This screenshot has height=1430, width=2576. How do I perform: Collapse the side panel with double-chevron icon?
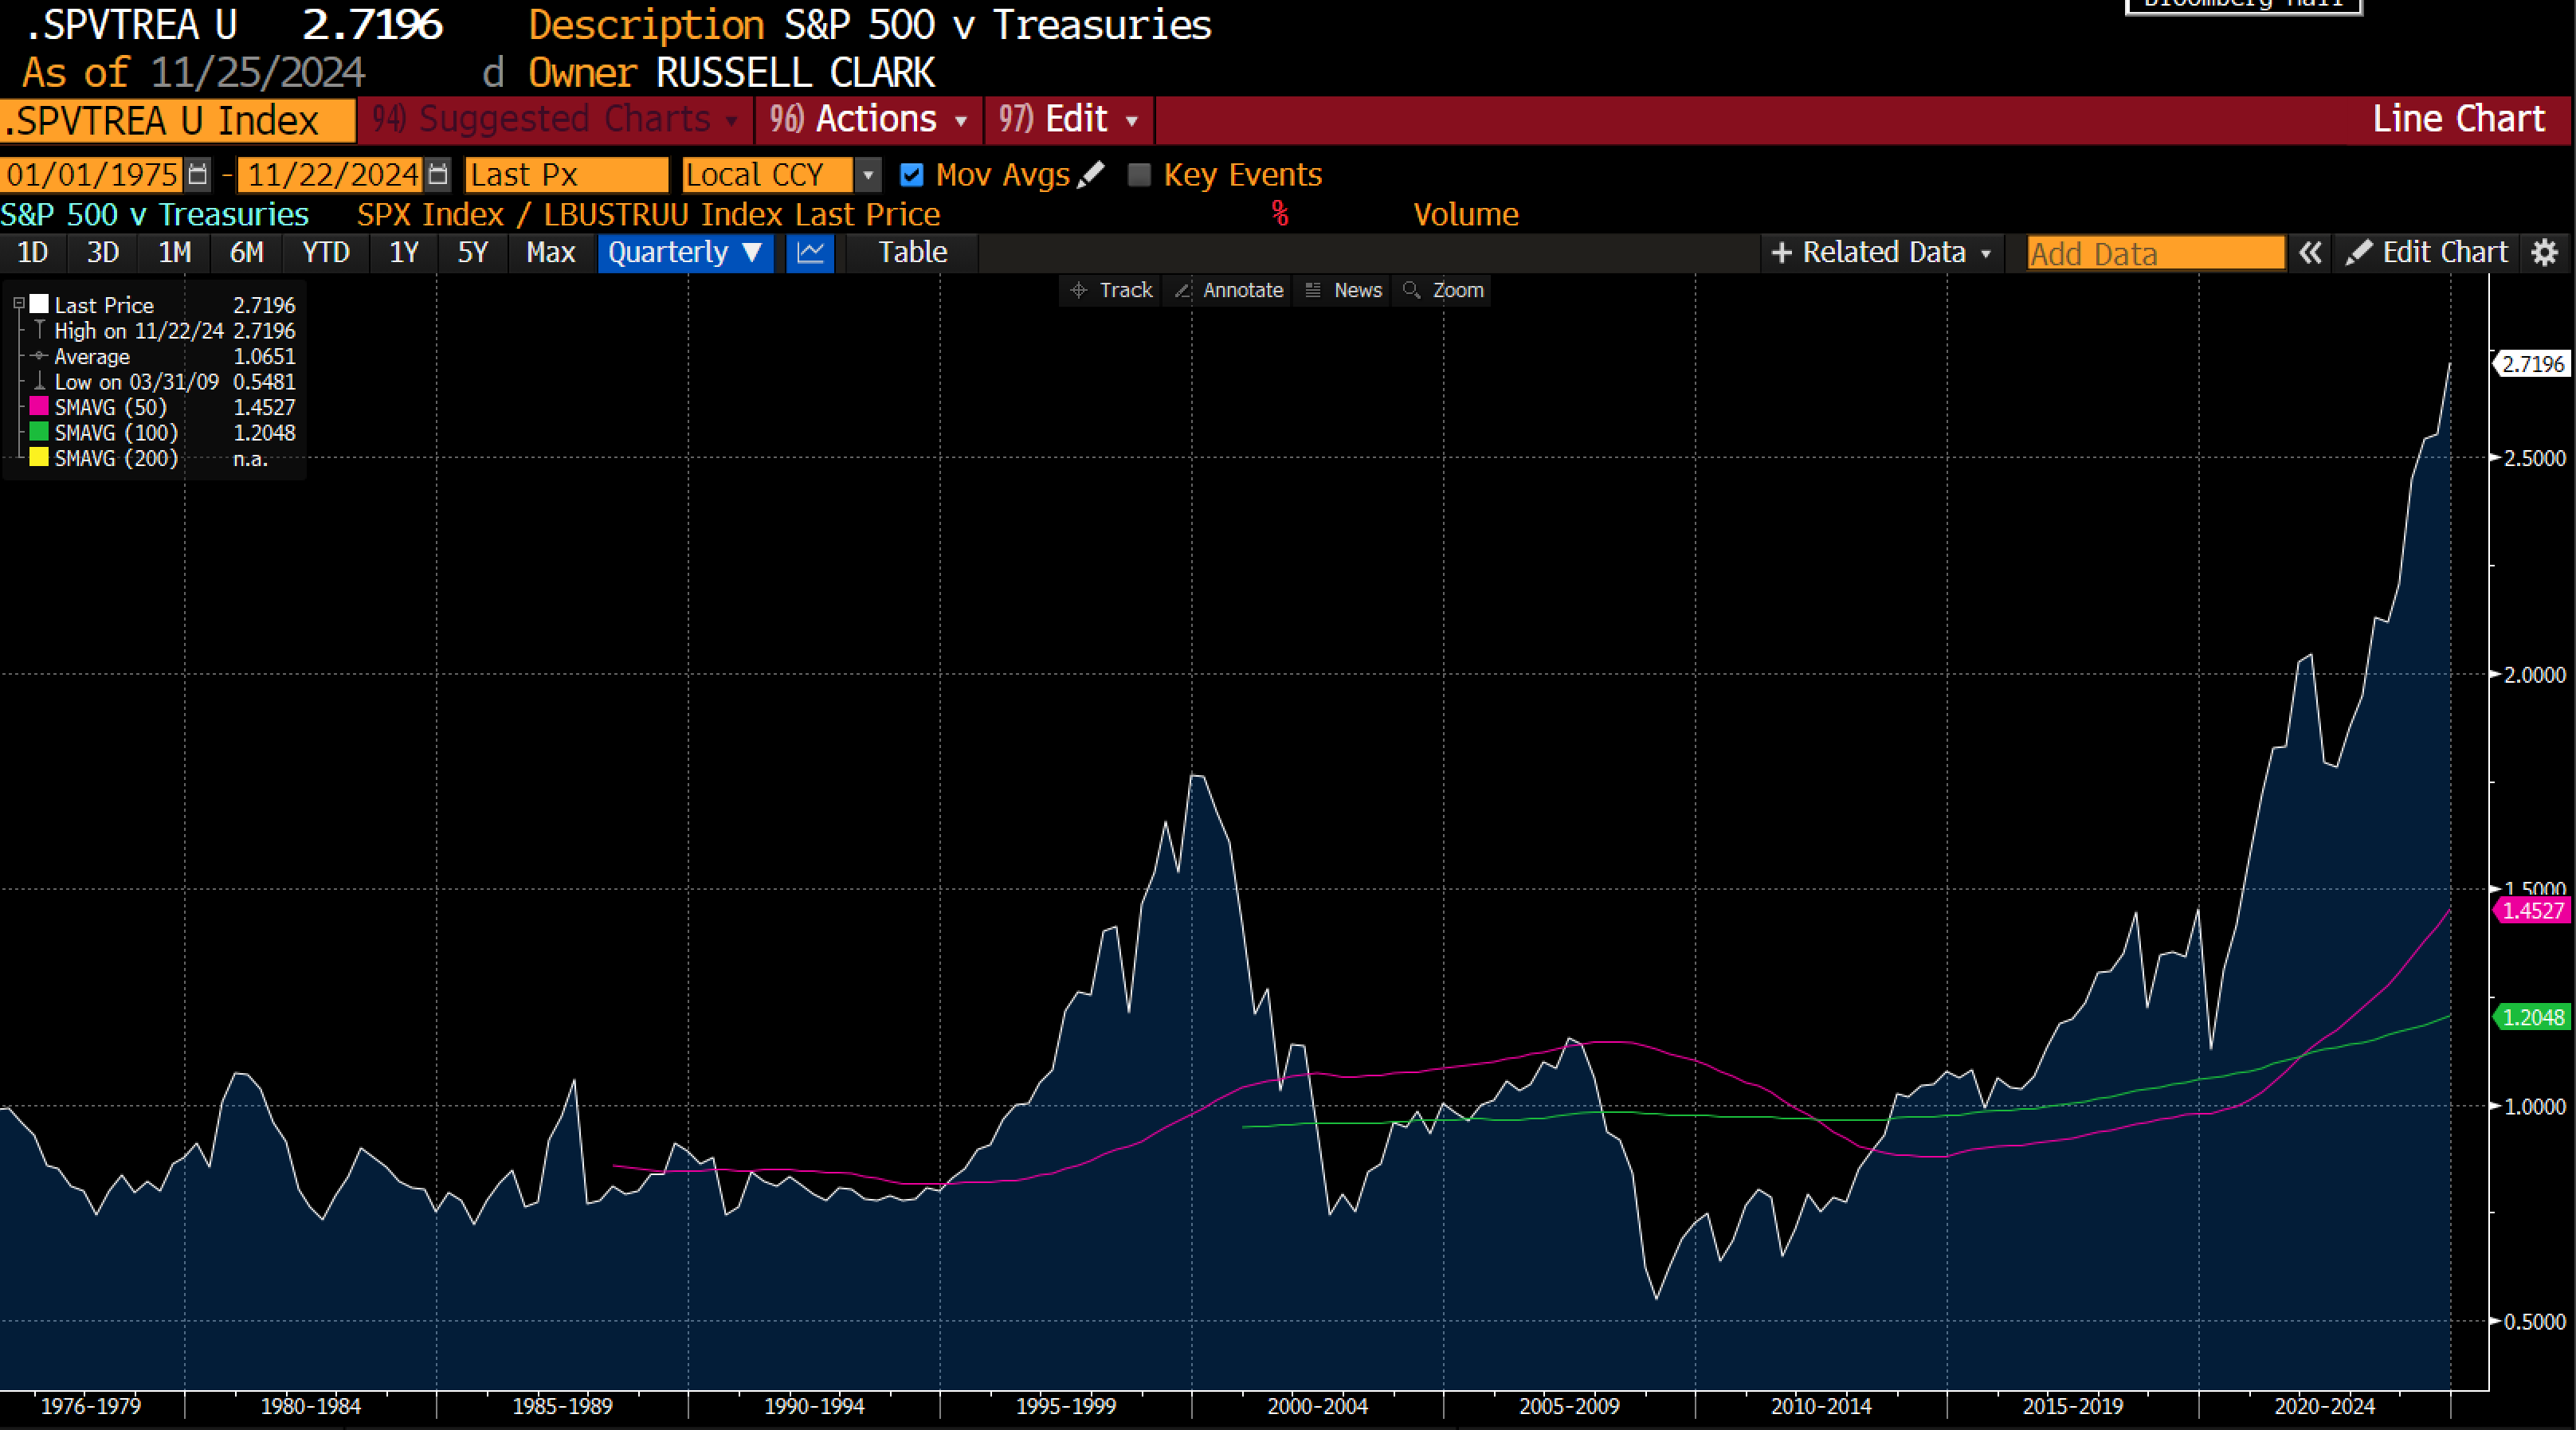[x=2310, y=253]
